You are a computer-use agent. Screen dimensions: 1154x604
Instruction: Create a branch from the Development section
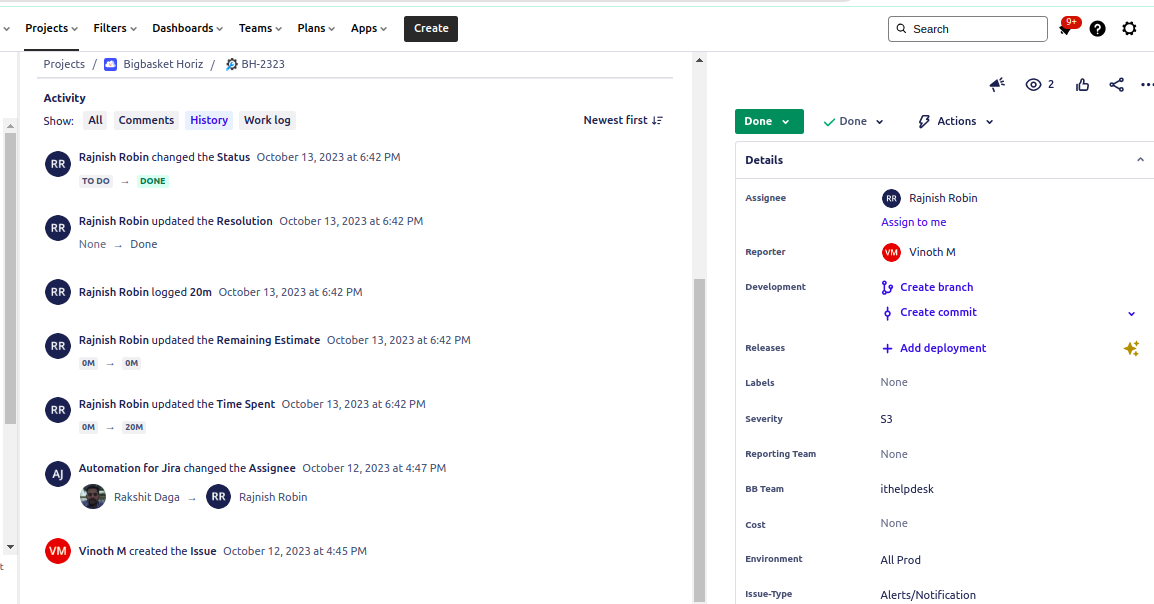coord(936,287)
